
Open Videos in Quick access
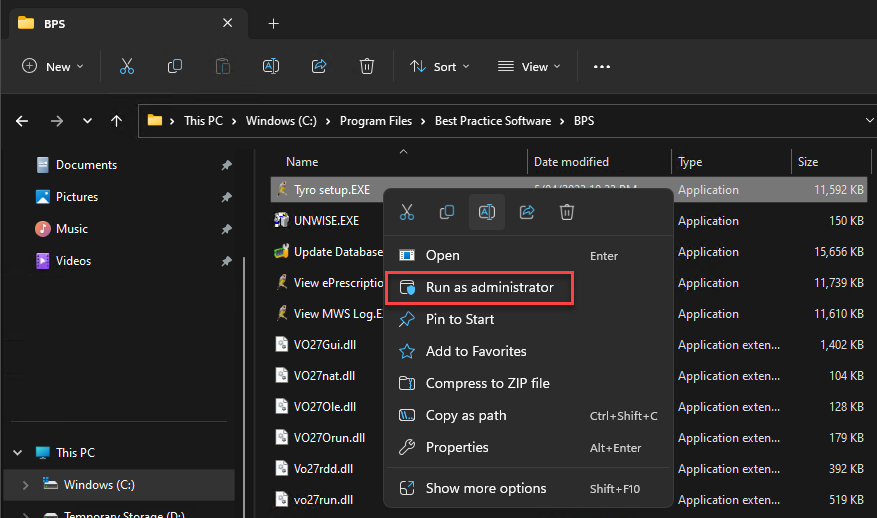[x=73, y=261]
